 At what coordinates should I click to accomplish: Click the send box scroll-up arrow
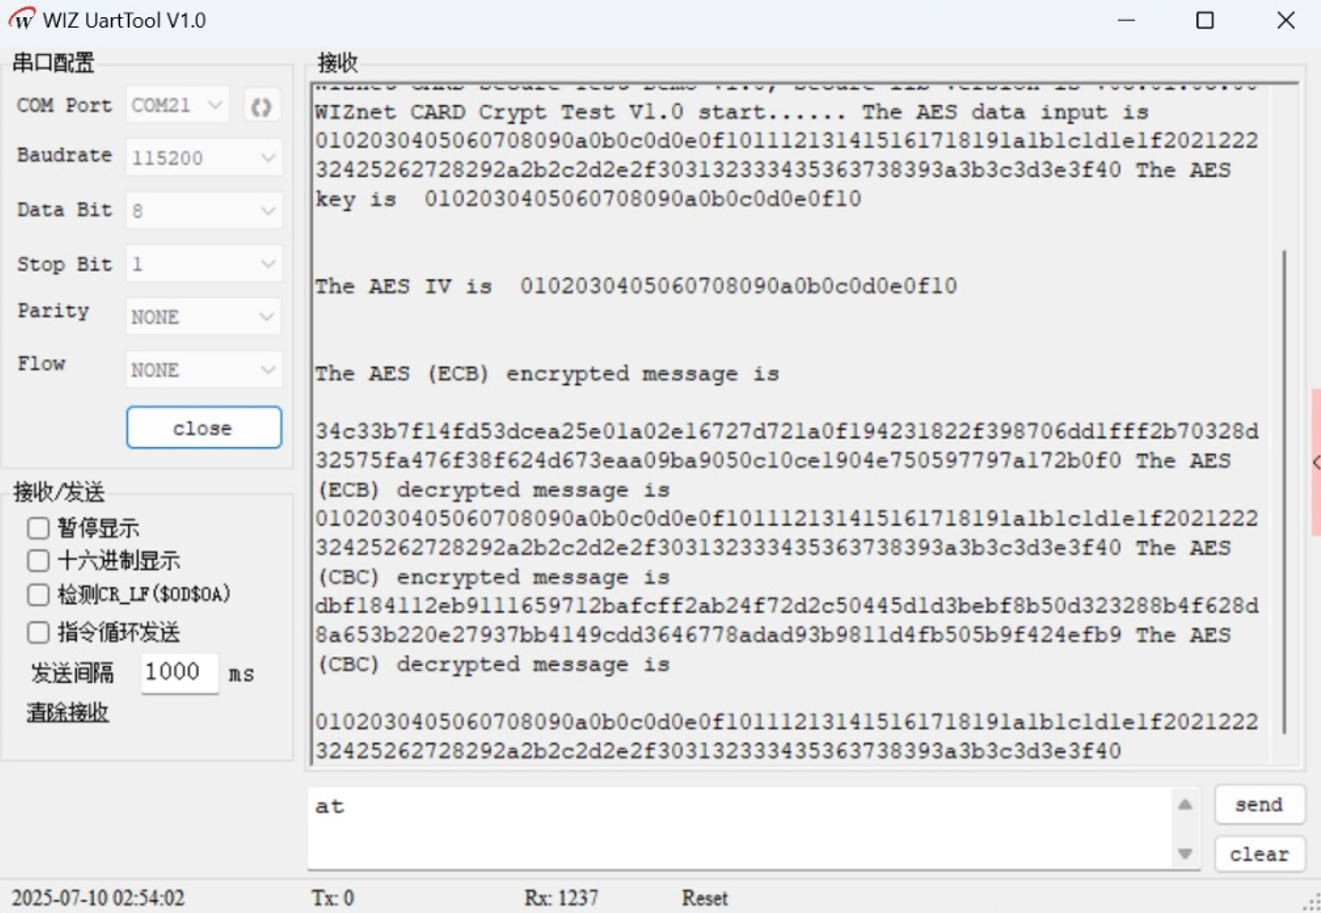[1185, 803]
